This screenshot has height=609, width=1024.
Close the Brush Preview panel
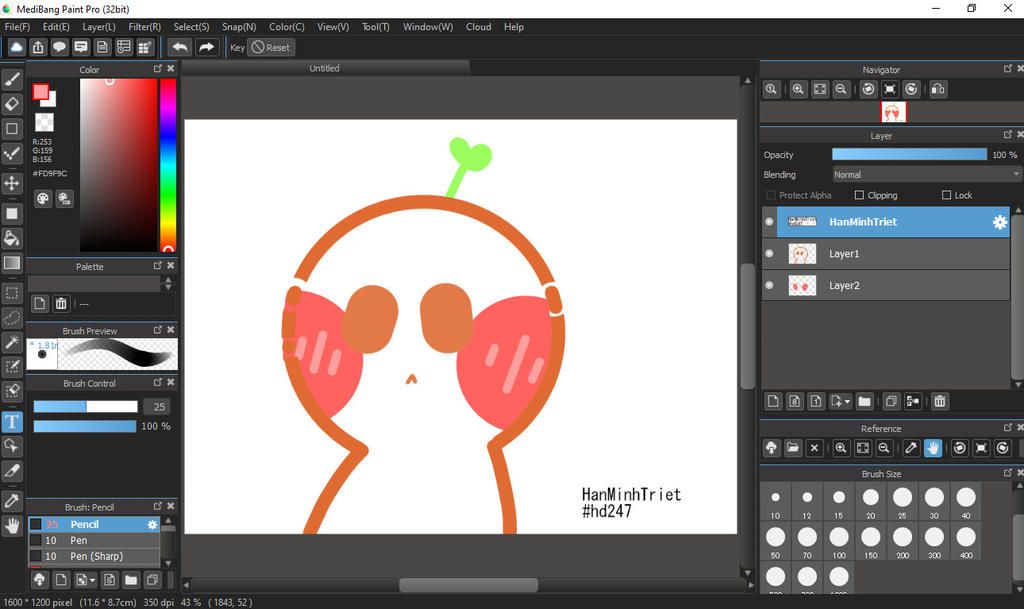click(x=171, y=330)
